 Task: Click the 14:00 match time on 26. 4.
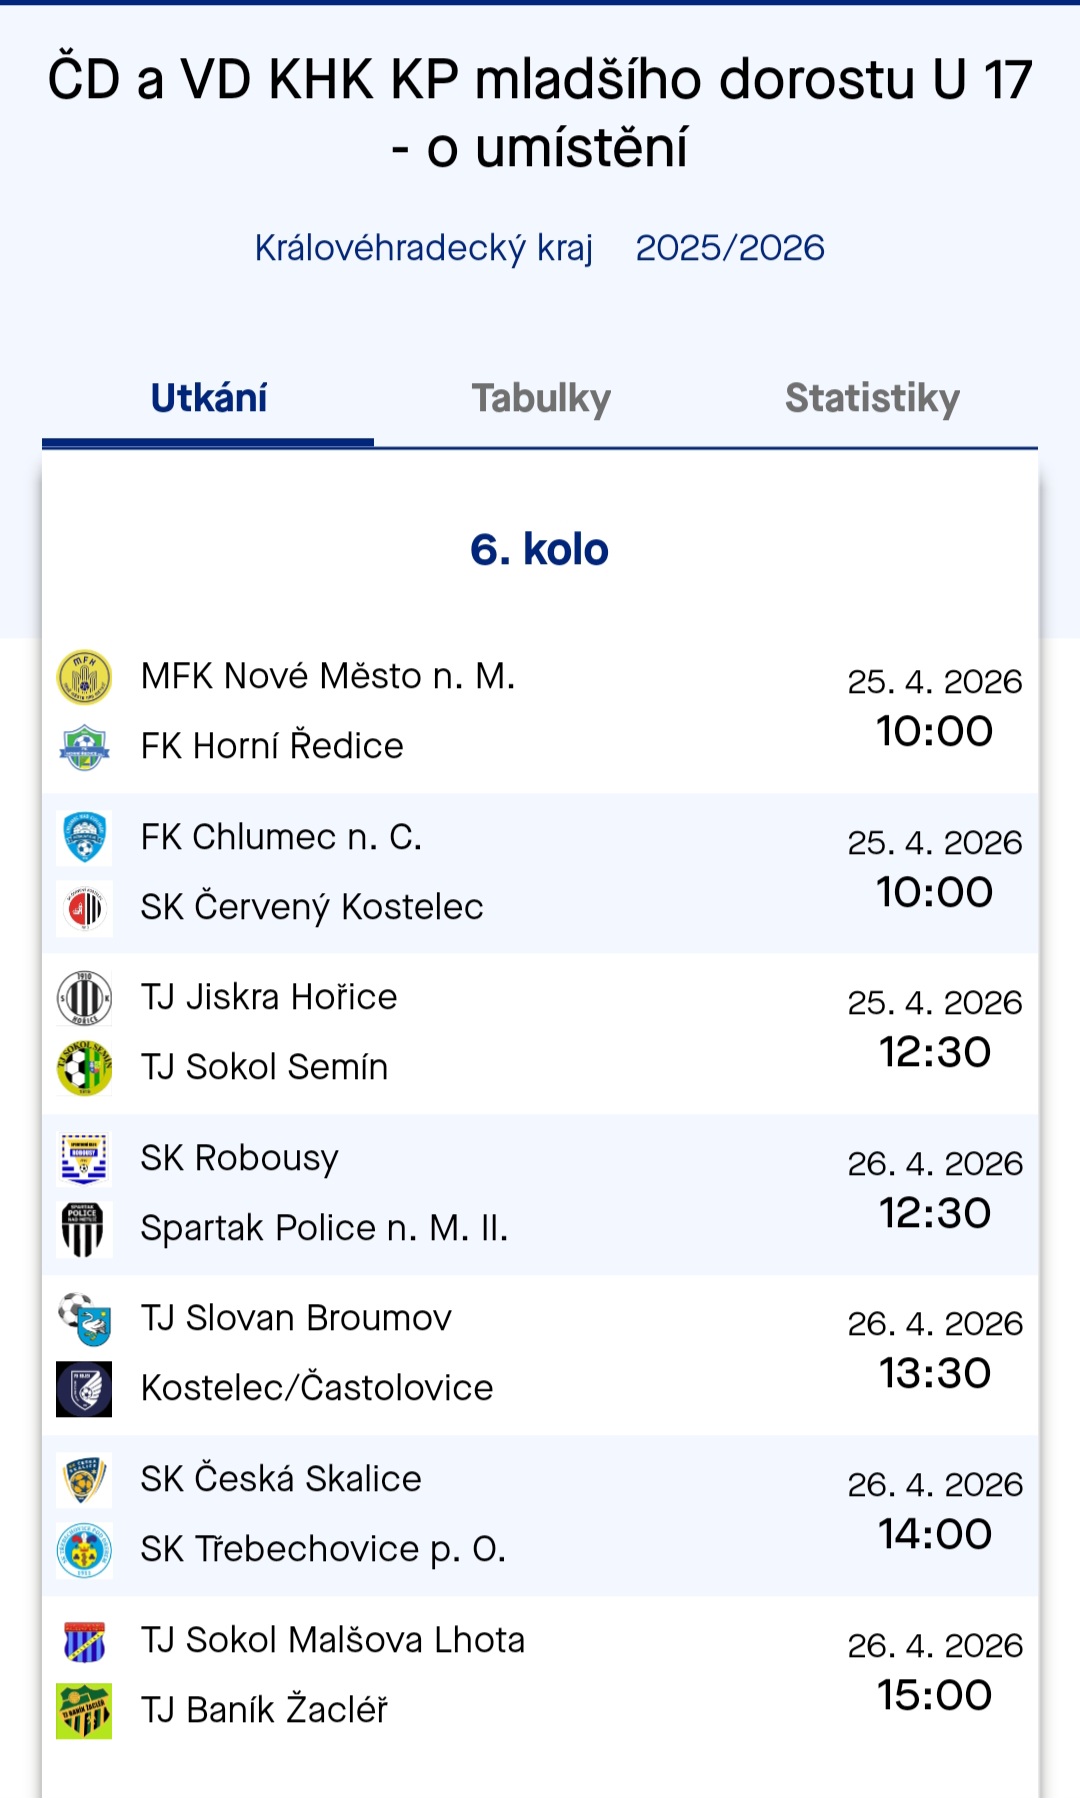(x=935, y=1534)
